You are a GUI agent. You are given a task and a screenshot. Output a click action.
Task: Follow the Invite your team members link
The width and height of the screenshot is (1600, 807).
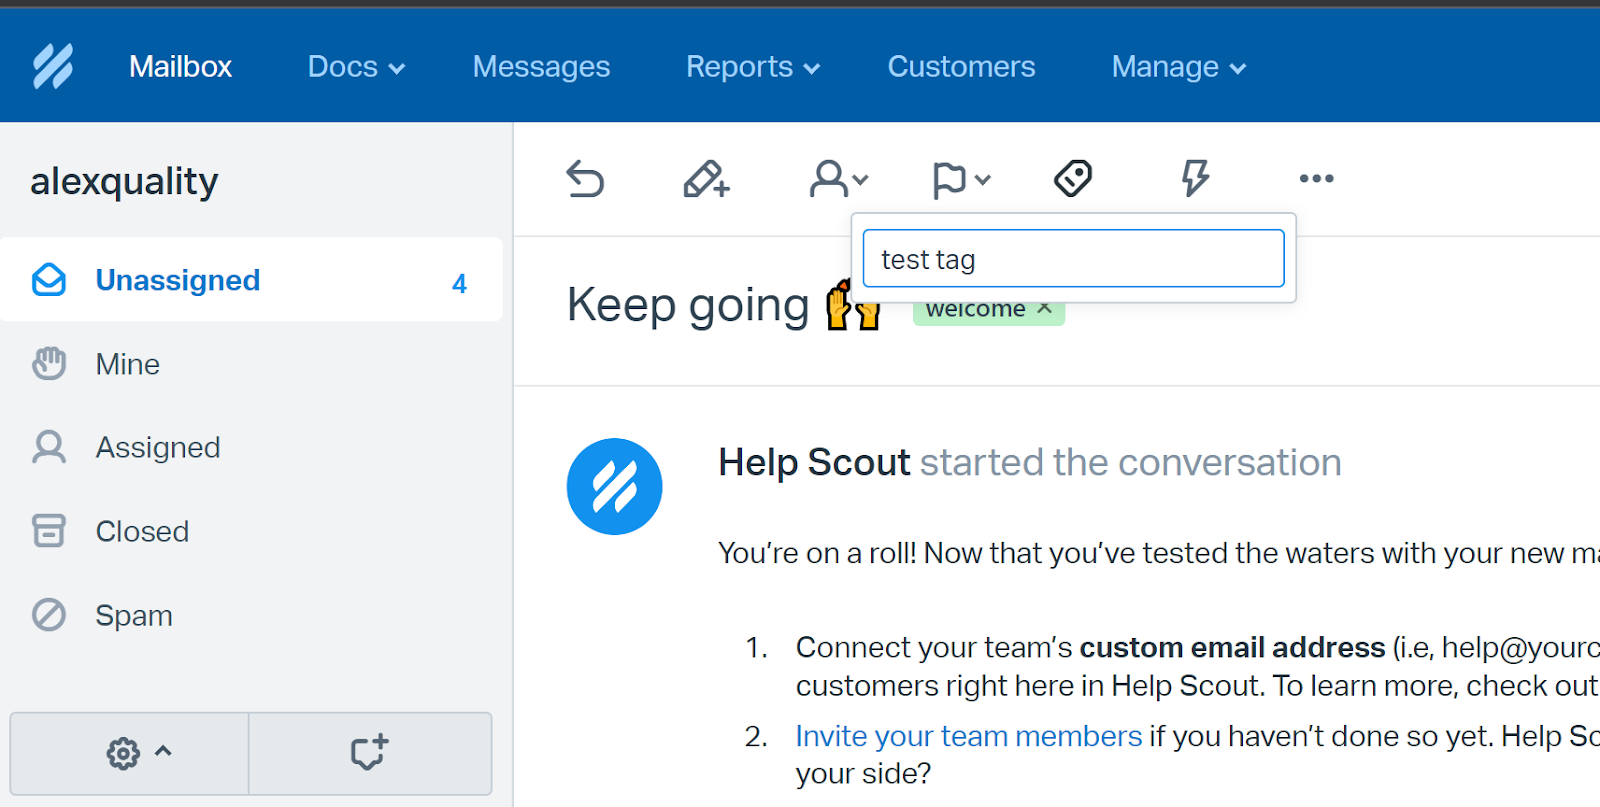pos(968,736)
